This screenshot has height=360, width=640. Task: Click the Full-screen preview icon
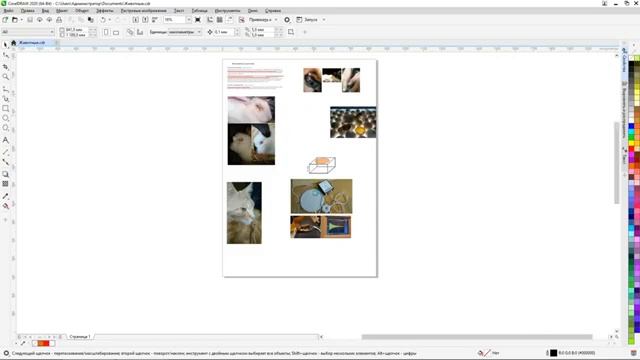point(198,20)
